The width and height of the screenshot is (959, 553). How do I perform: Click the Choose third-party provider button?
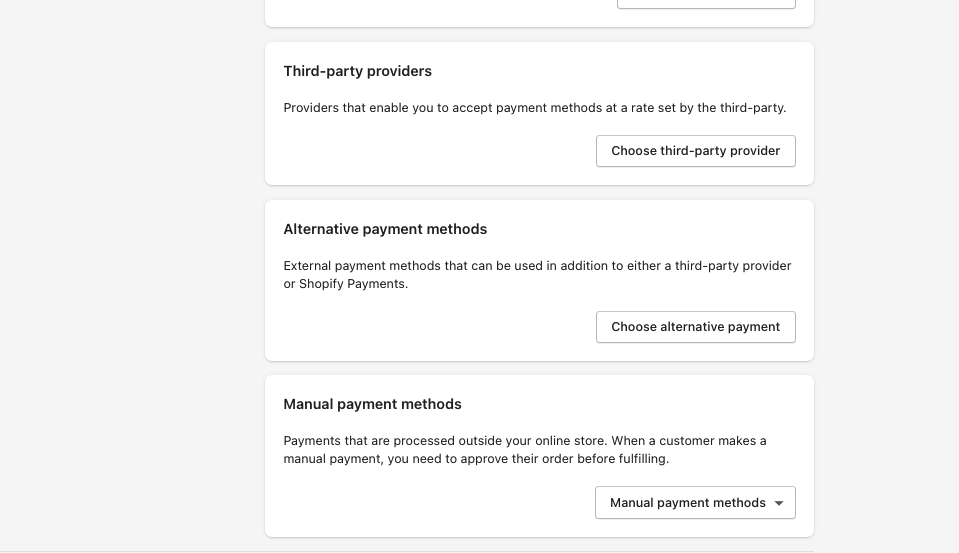tap(695, 151)
